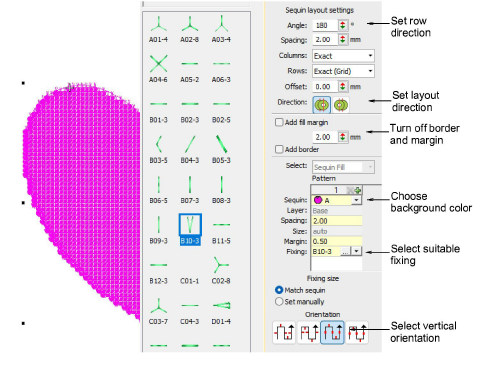Viewport: 483px width, 372px height.
Task: Click the pattern Margin field showing 0.50
Action: tap(337, 241)
